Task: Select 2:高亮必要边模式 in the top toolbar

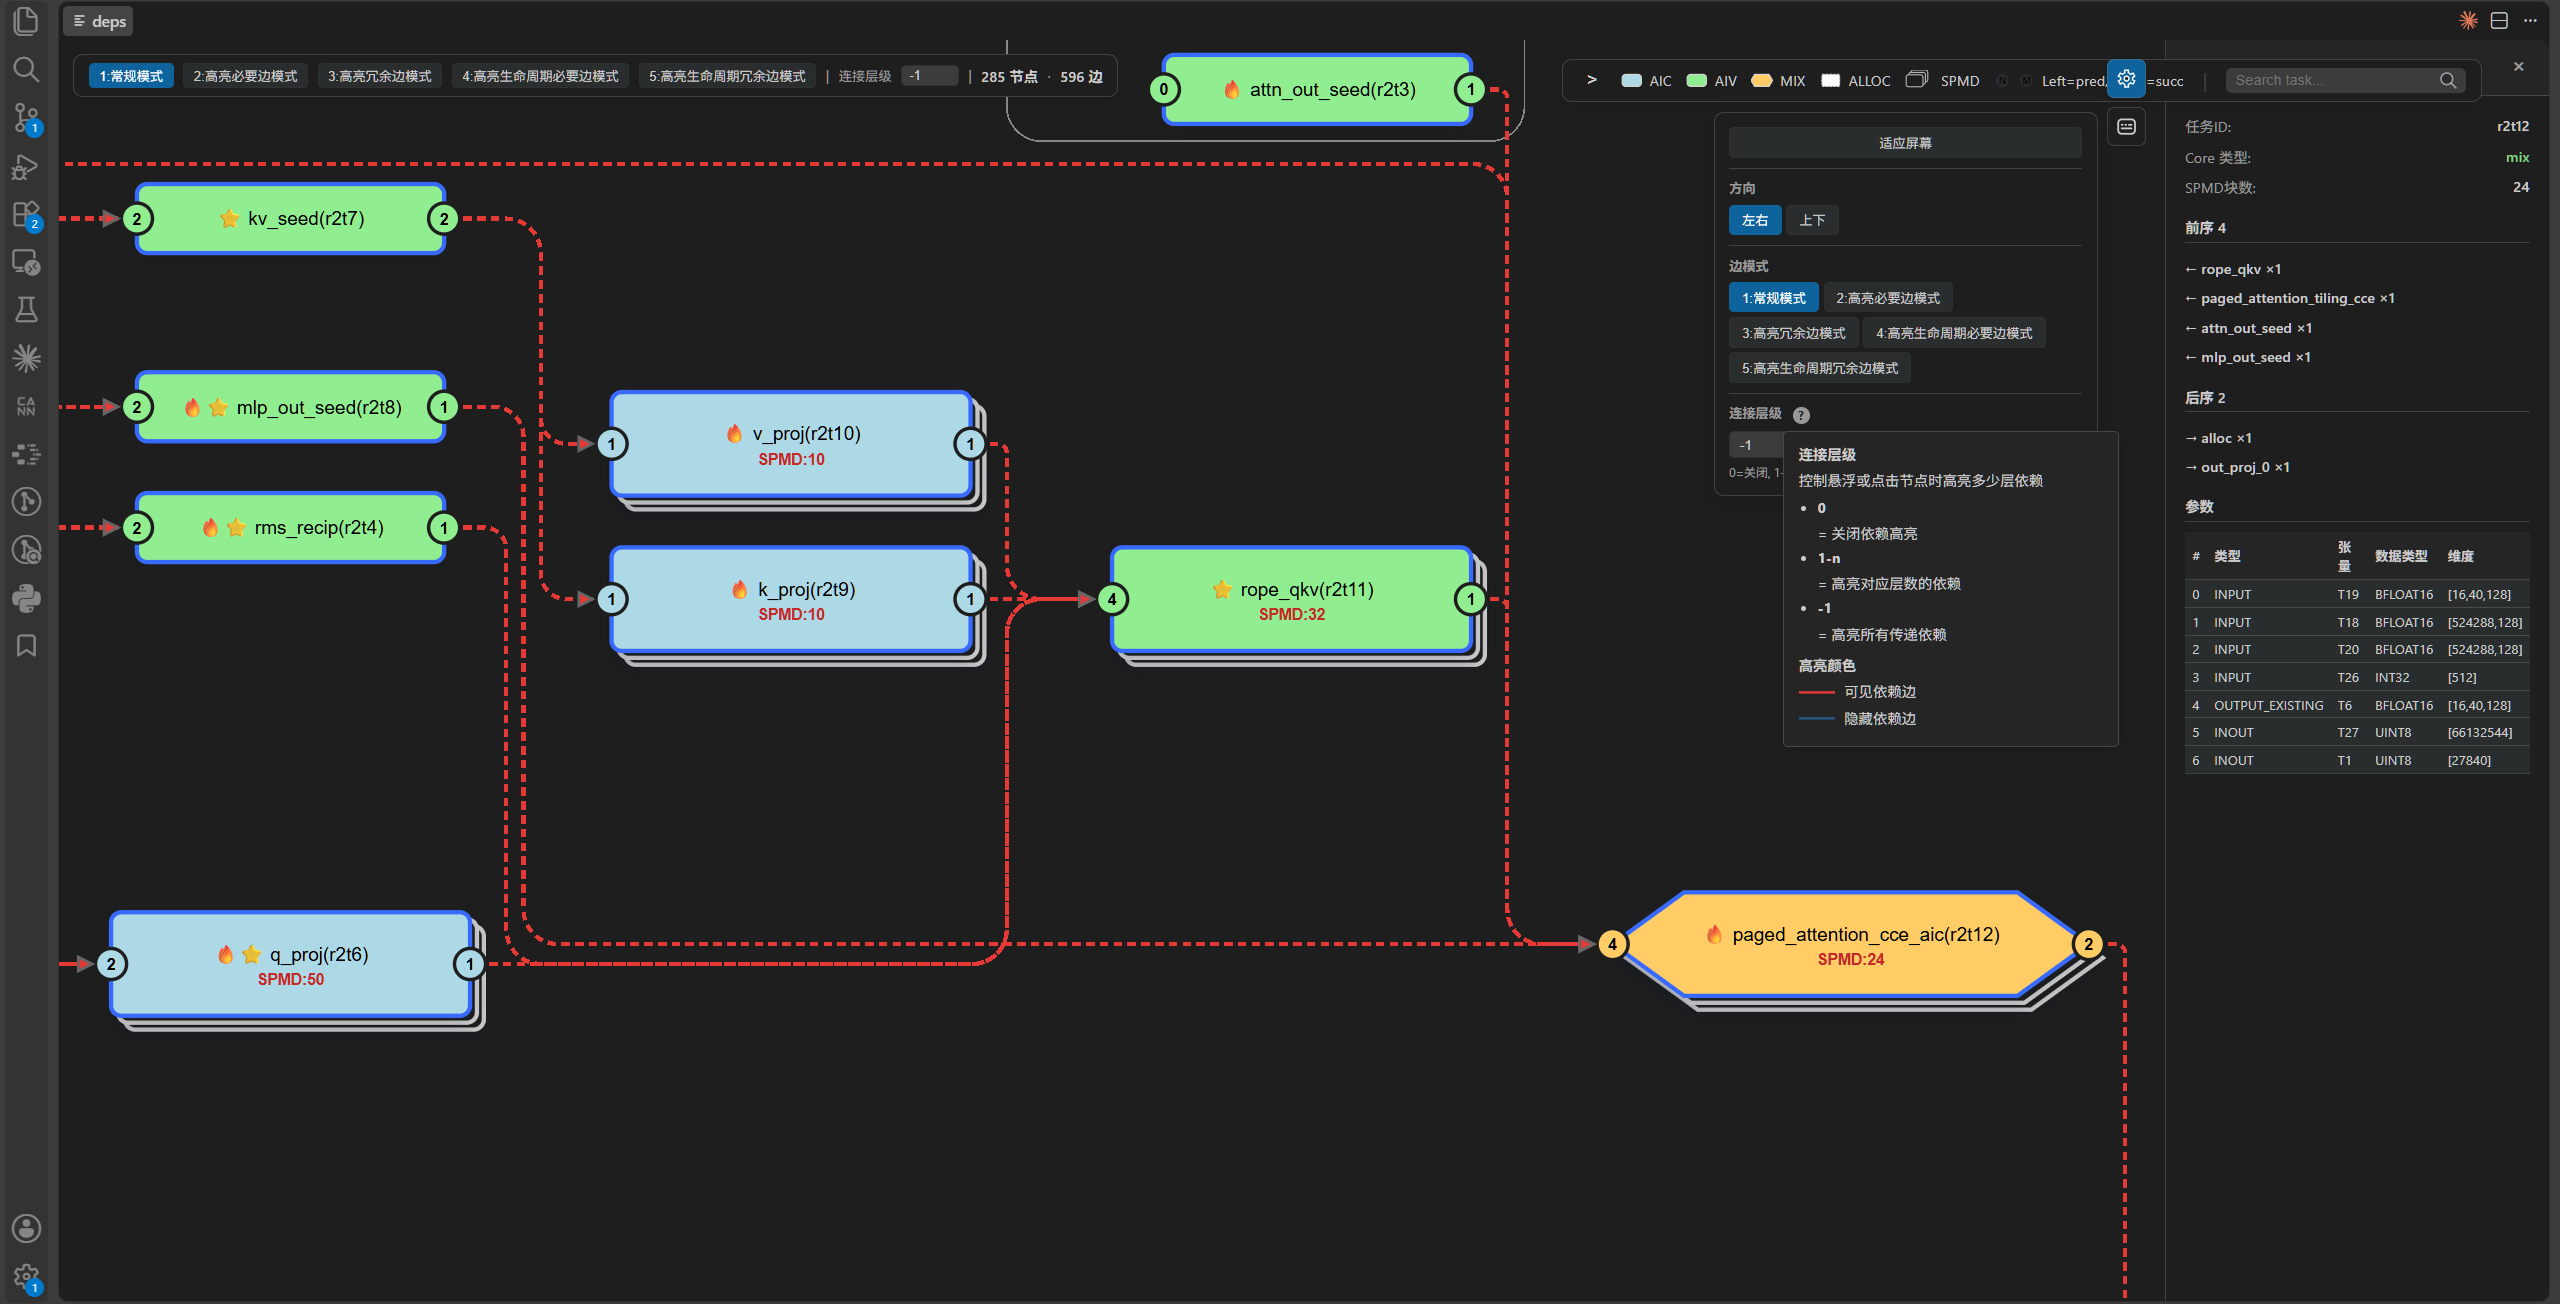Action: pos(245,76)
